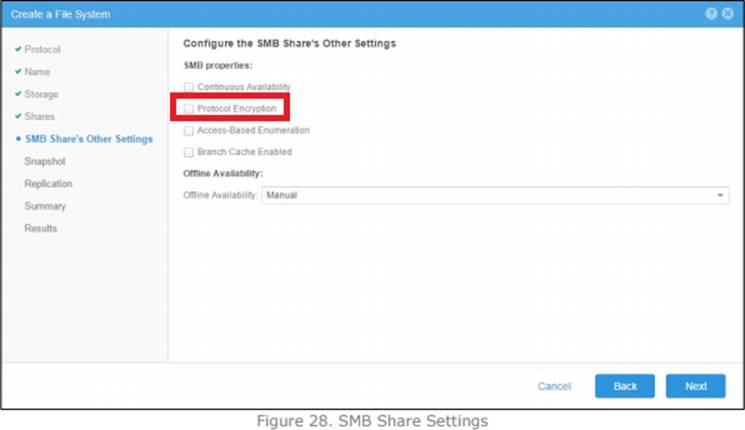Select SMB Share's Other Settings step

click(88, 139)
